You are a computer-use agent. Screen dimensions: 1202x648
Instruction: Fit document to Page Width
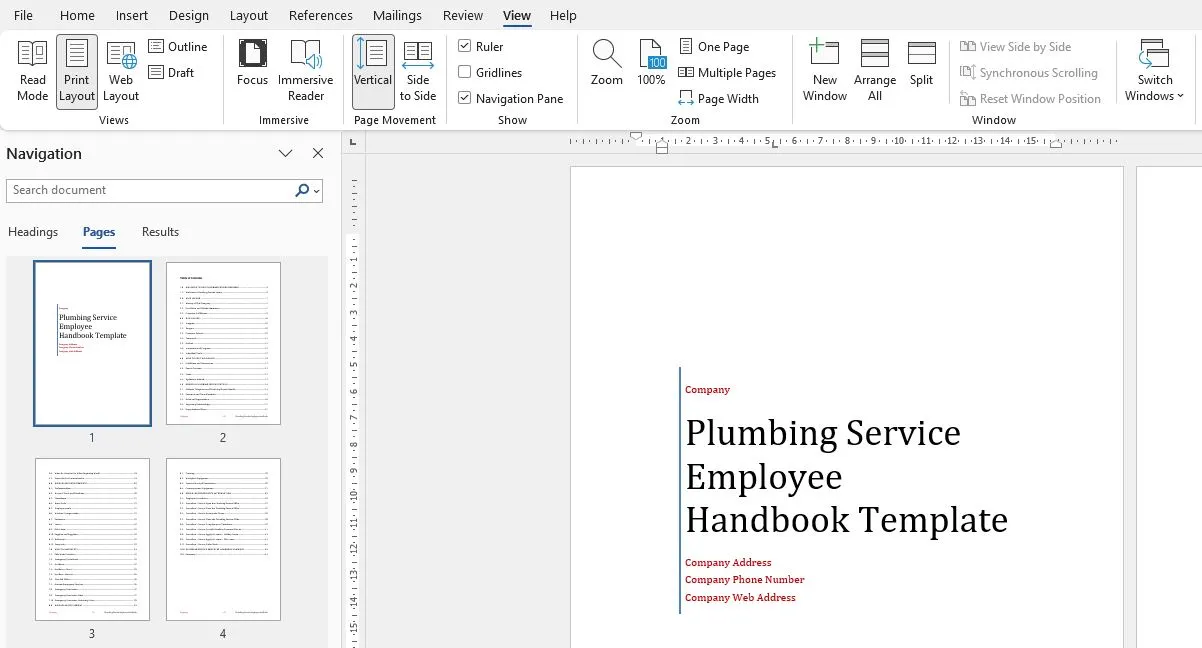[719, 99]
